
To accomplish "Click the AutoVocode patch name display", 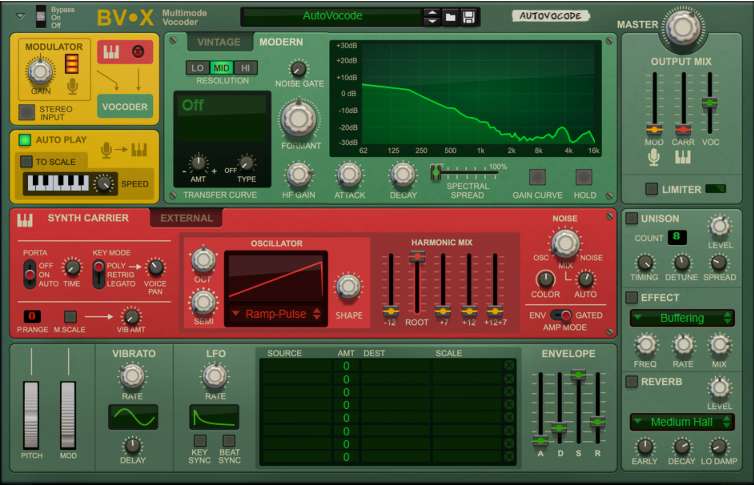I will pyautogui.click(x=333, y=16).
